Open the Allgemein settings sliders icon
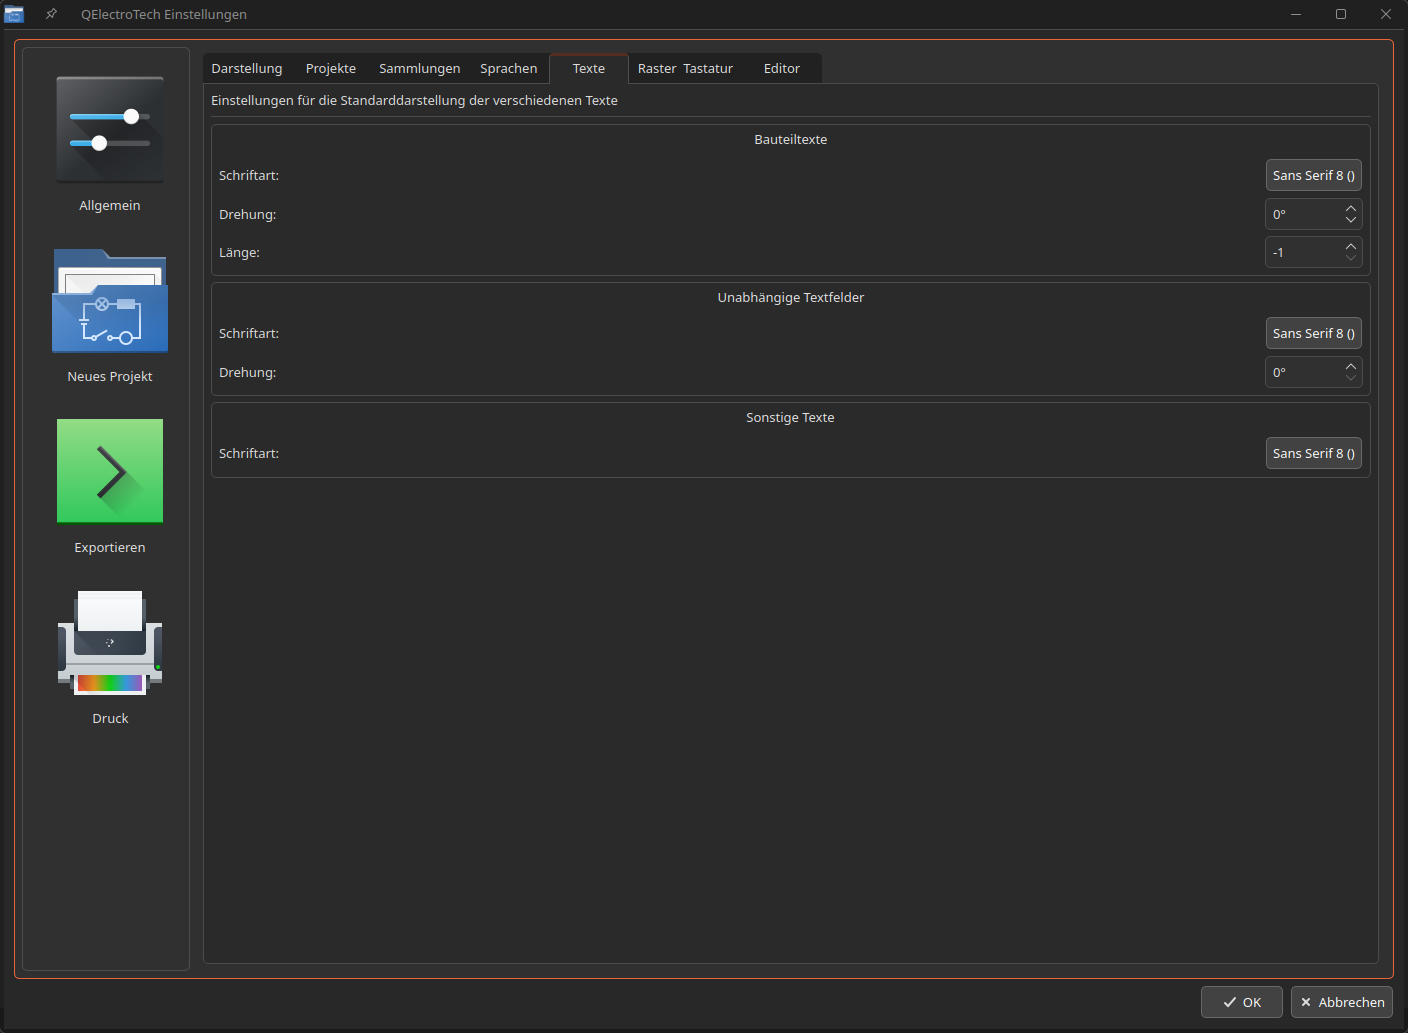Viewport: 1408px width, 1033px height. [x=110, y=130]
